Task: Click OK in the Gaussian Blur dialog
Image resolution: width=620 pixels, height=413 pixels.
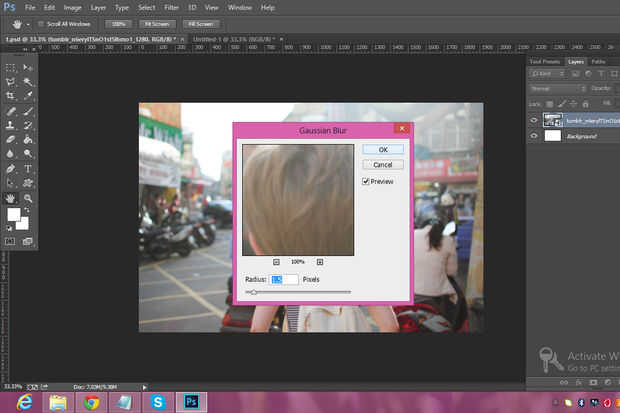Action: coord(382,149)
